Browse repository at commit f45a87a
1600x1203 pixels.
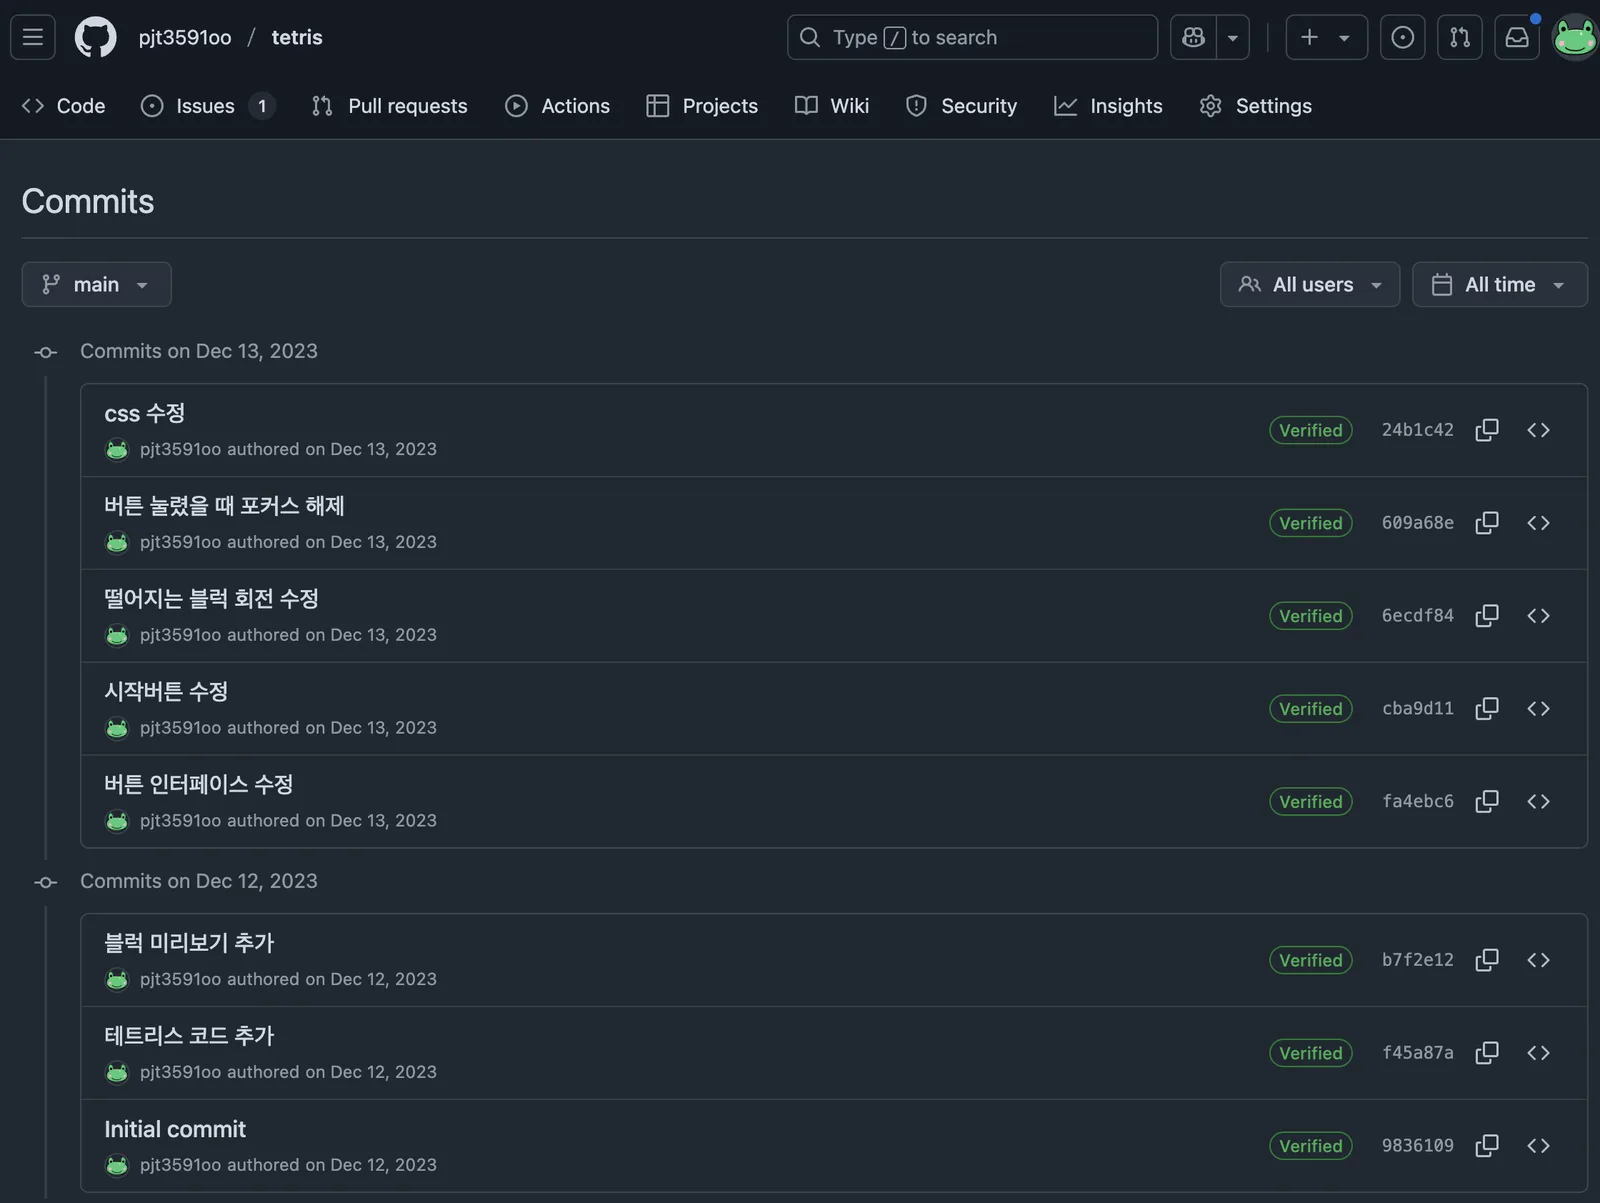point(1538,1053)
